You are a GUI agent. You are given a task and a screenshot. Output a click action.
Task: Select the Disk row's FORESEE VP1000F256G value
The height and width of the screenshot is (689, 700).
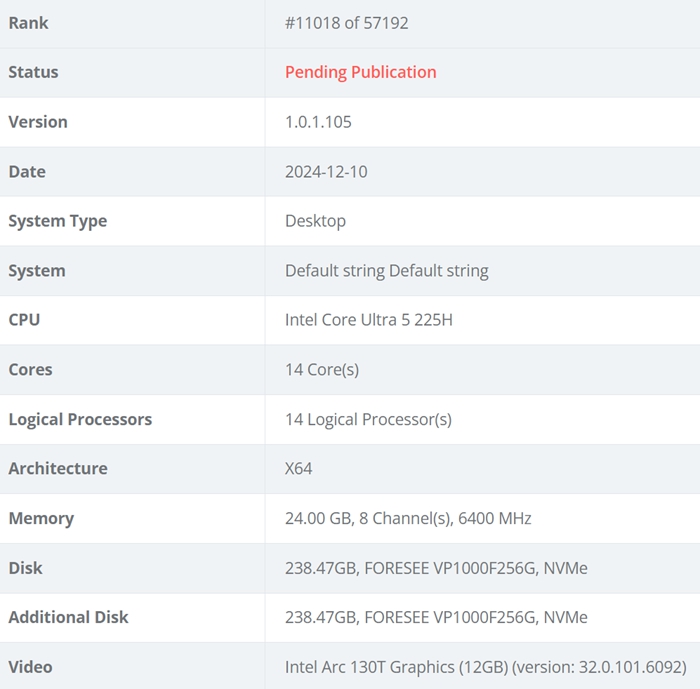click(x=436, y=568)
